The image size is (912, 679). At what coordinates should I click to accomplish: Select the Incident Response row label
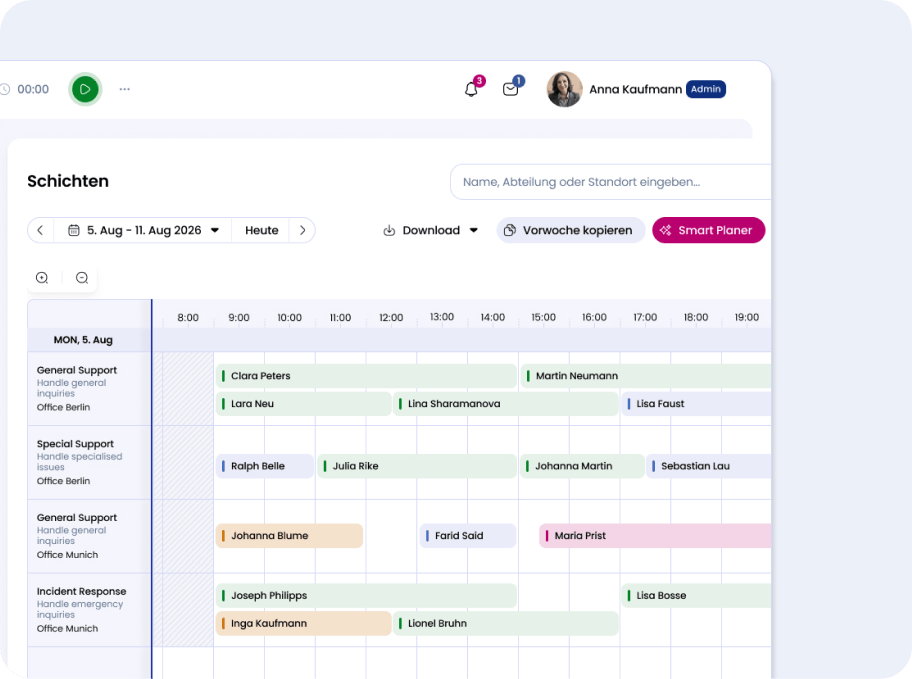coord(80,592)
